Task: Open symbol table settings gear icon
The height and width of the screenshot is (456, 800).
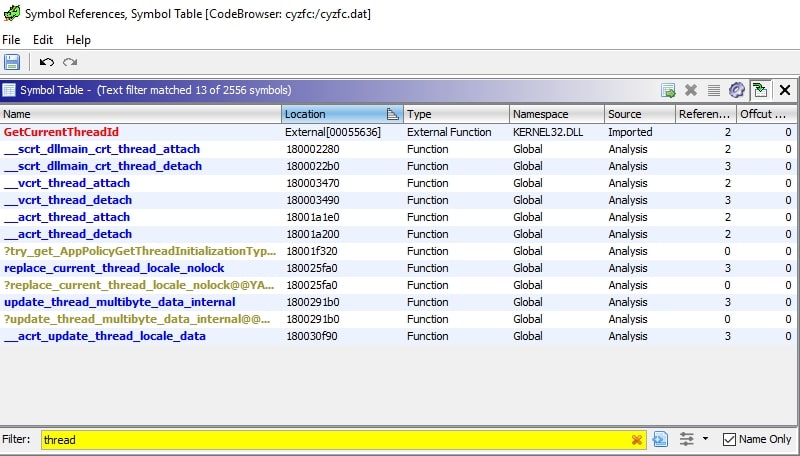Action: click(737, 90)
